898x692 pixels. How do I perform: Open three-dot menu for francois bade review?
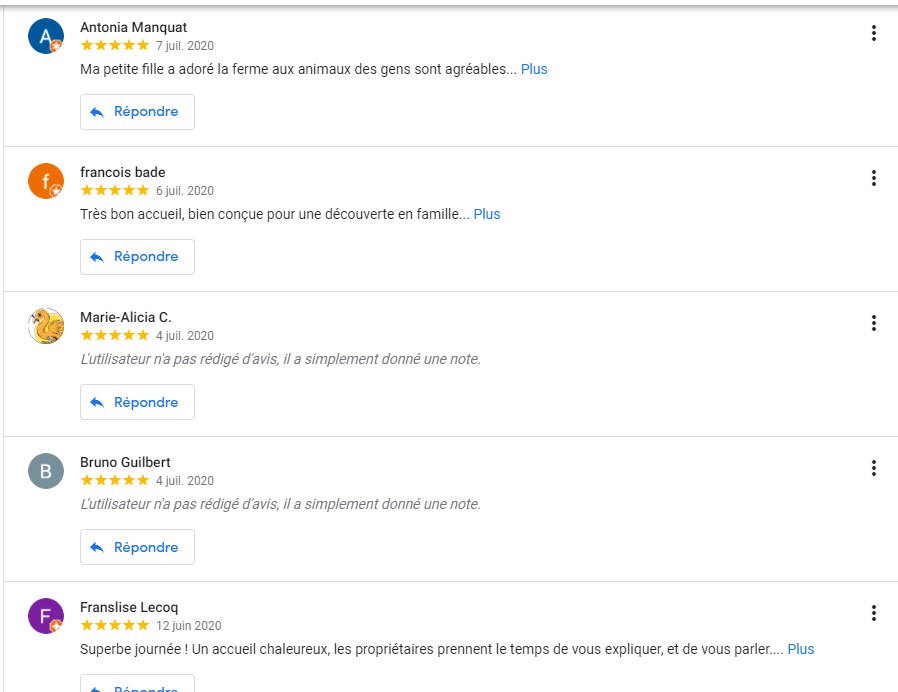tap(873, 178)
